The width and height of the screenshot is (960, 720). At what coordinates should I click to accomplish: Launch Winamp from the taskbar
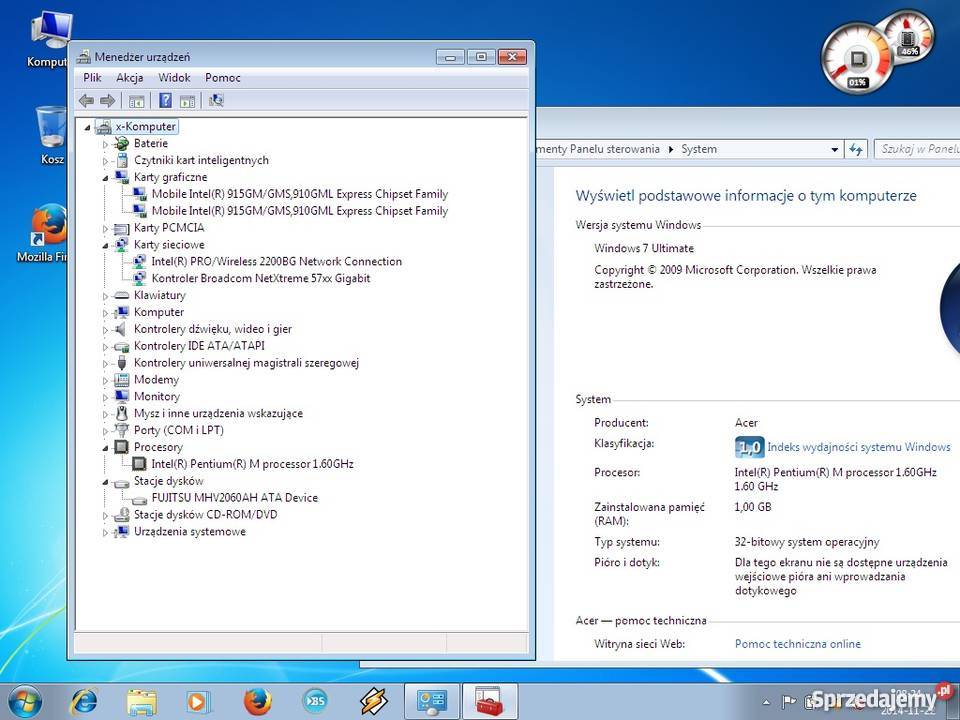373,699
